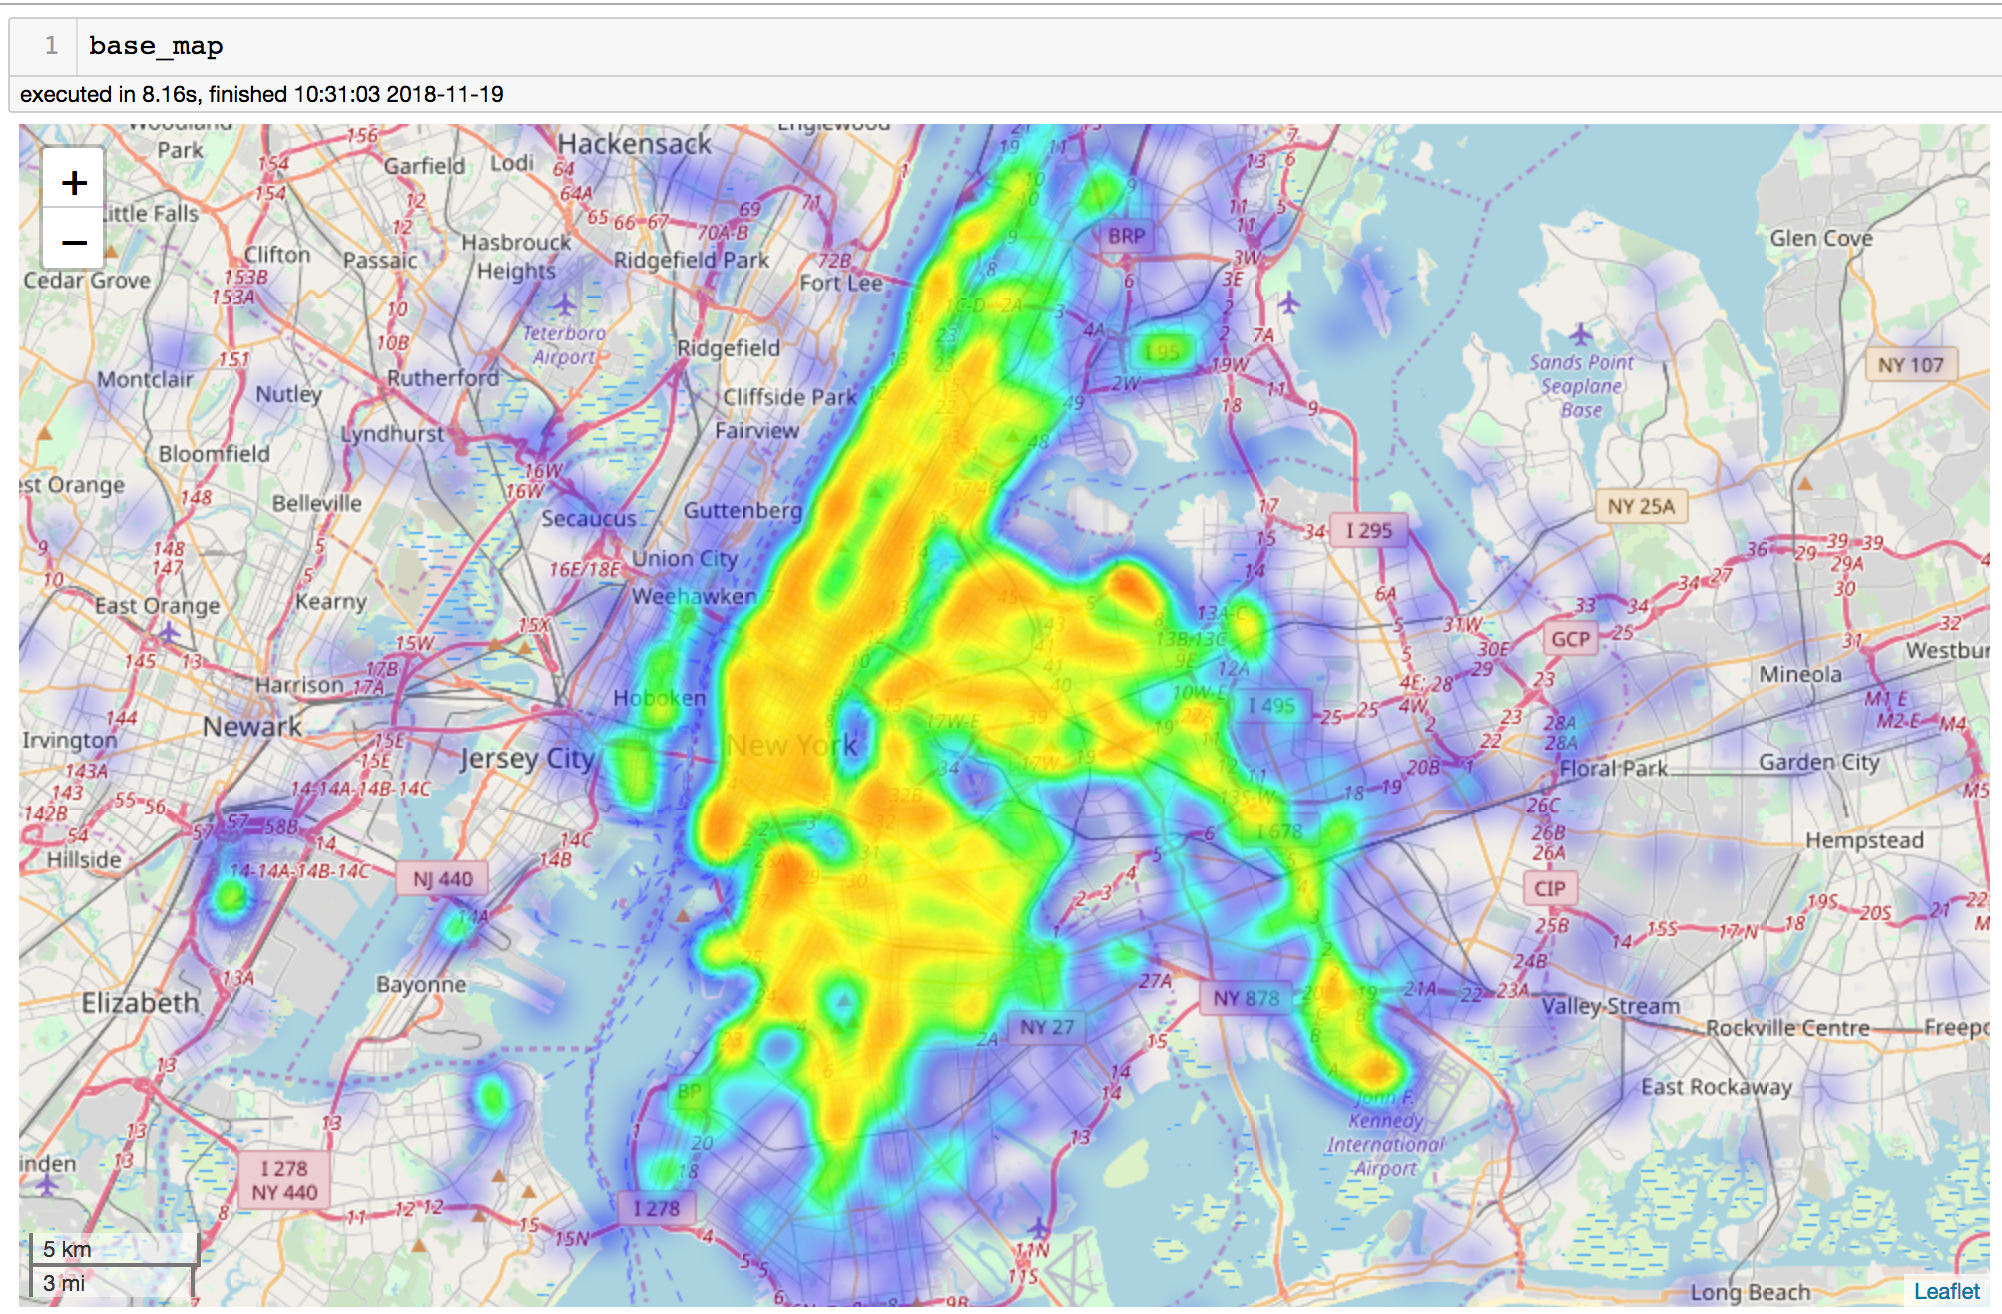
Task: Click the NY 878 route shield
Action: click(x=1245, y=998)
